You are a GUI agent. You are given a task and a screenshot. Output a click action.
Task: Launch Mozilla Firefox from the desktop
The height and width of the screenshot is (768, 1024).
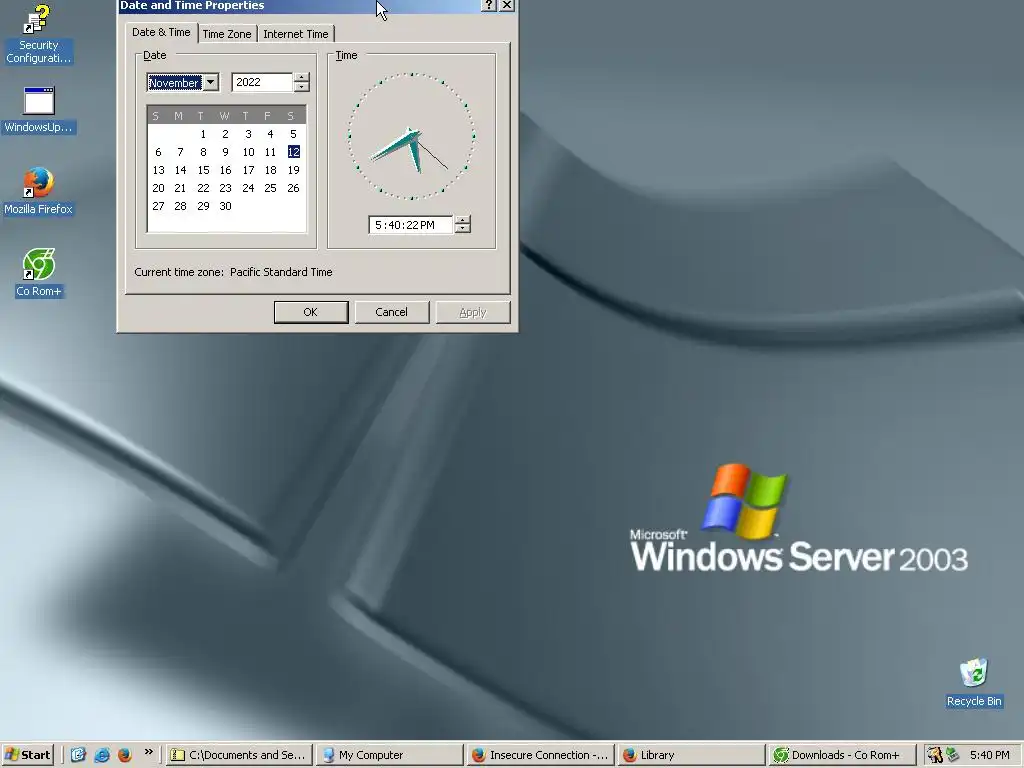(x=38, y=191)
